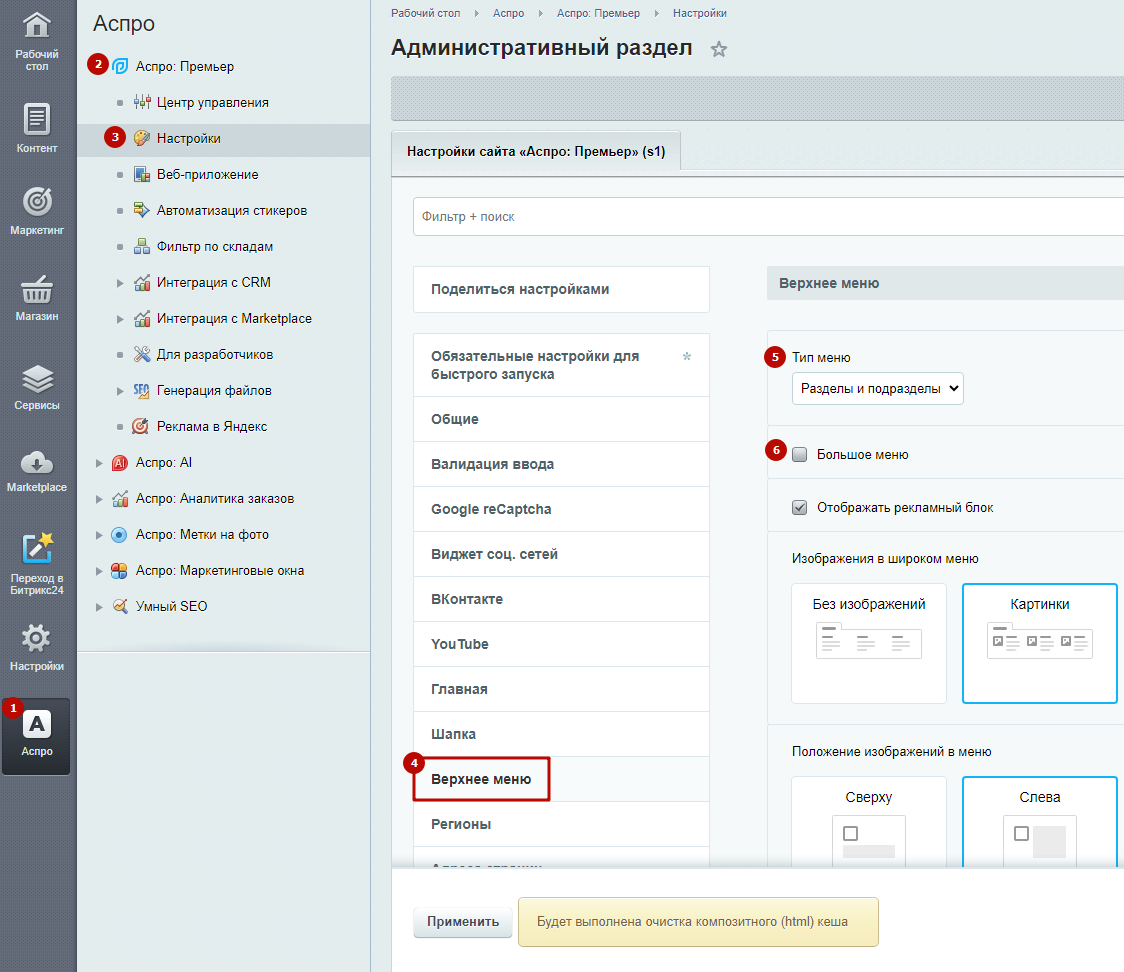Open the Регионы settings section

(x=561, y=824)
